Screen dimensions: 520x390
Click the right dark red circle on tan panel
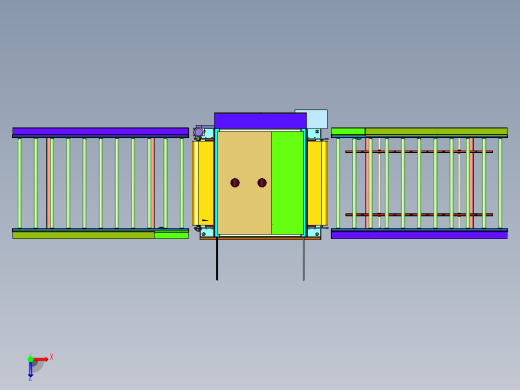click(262, 183)
